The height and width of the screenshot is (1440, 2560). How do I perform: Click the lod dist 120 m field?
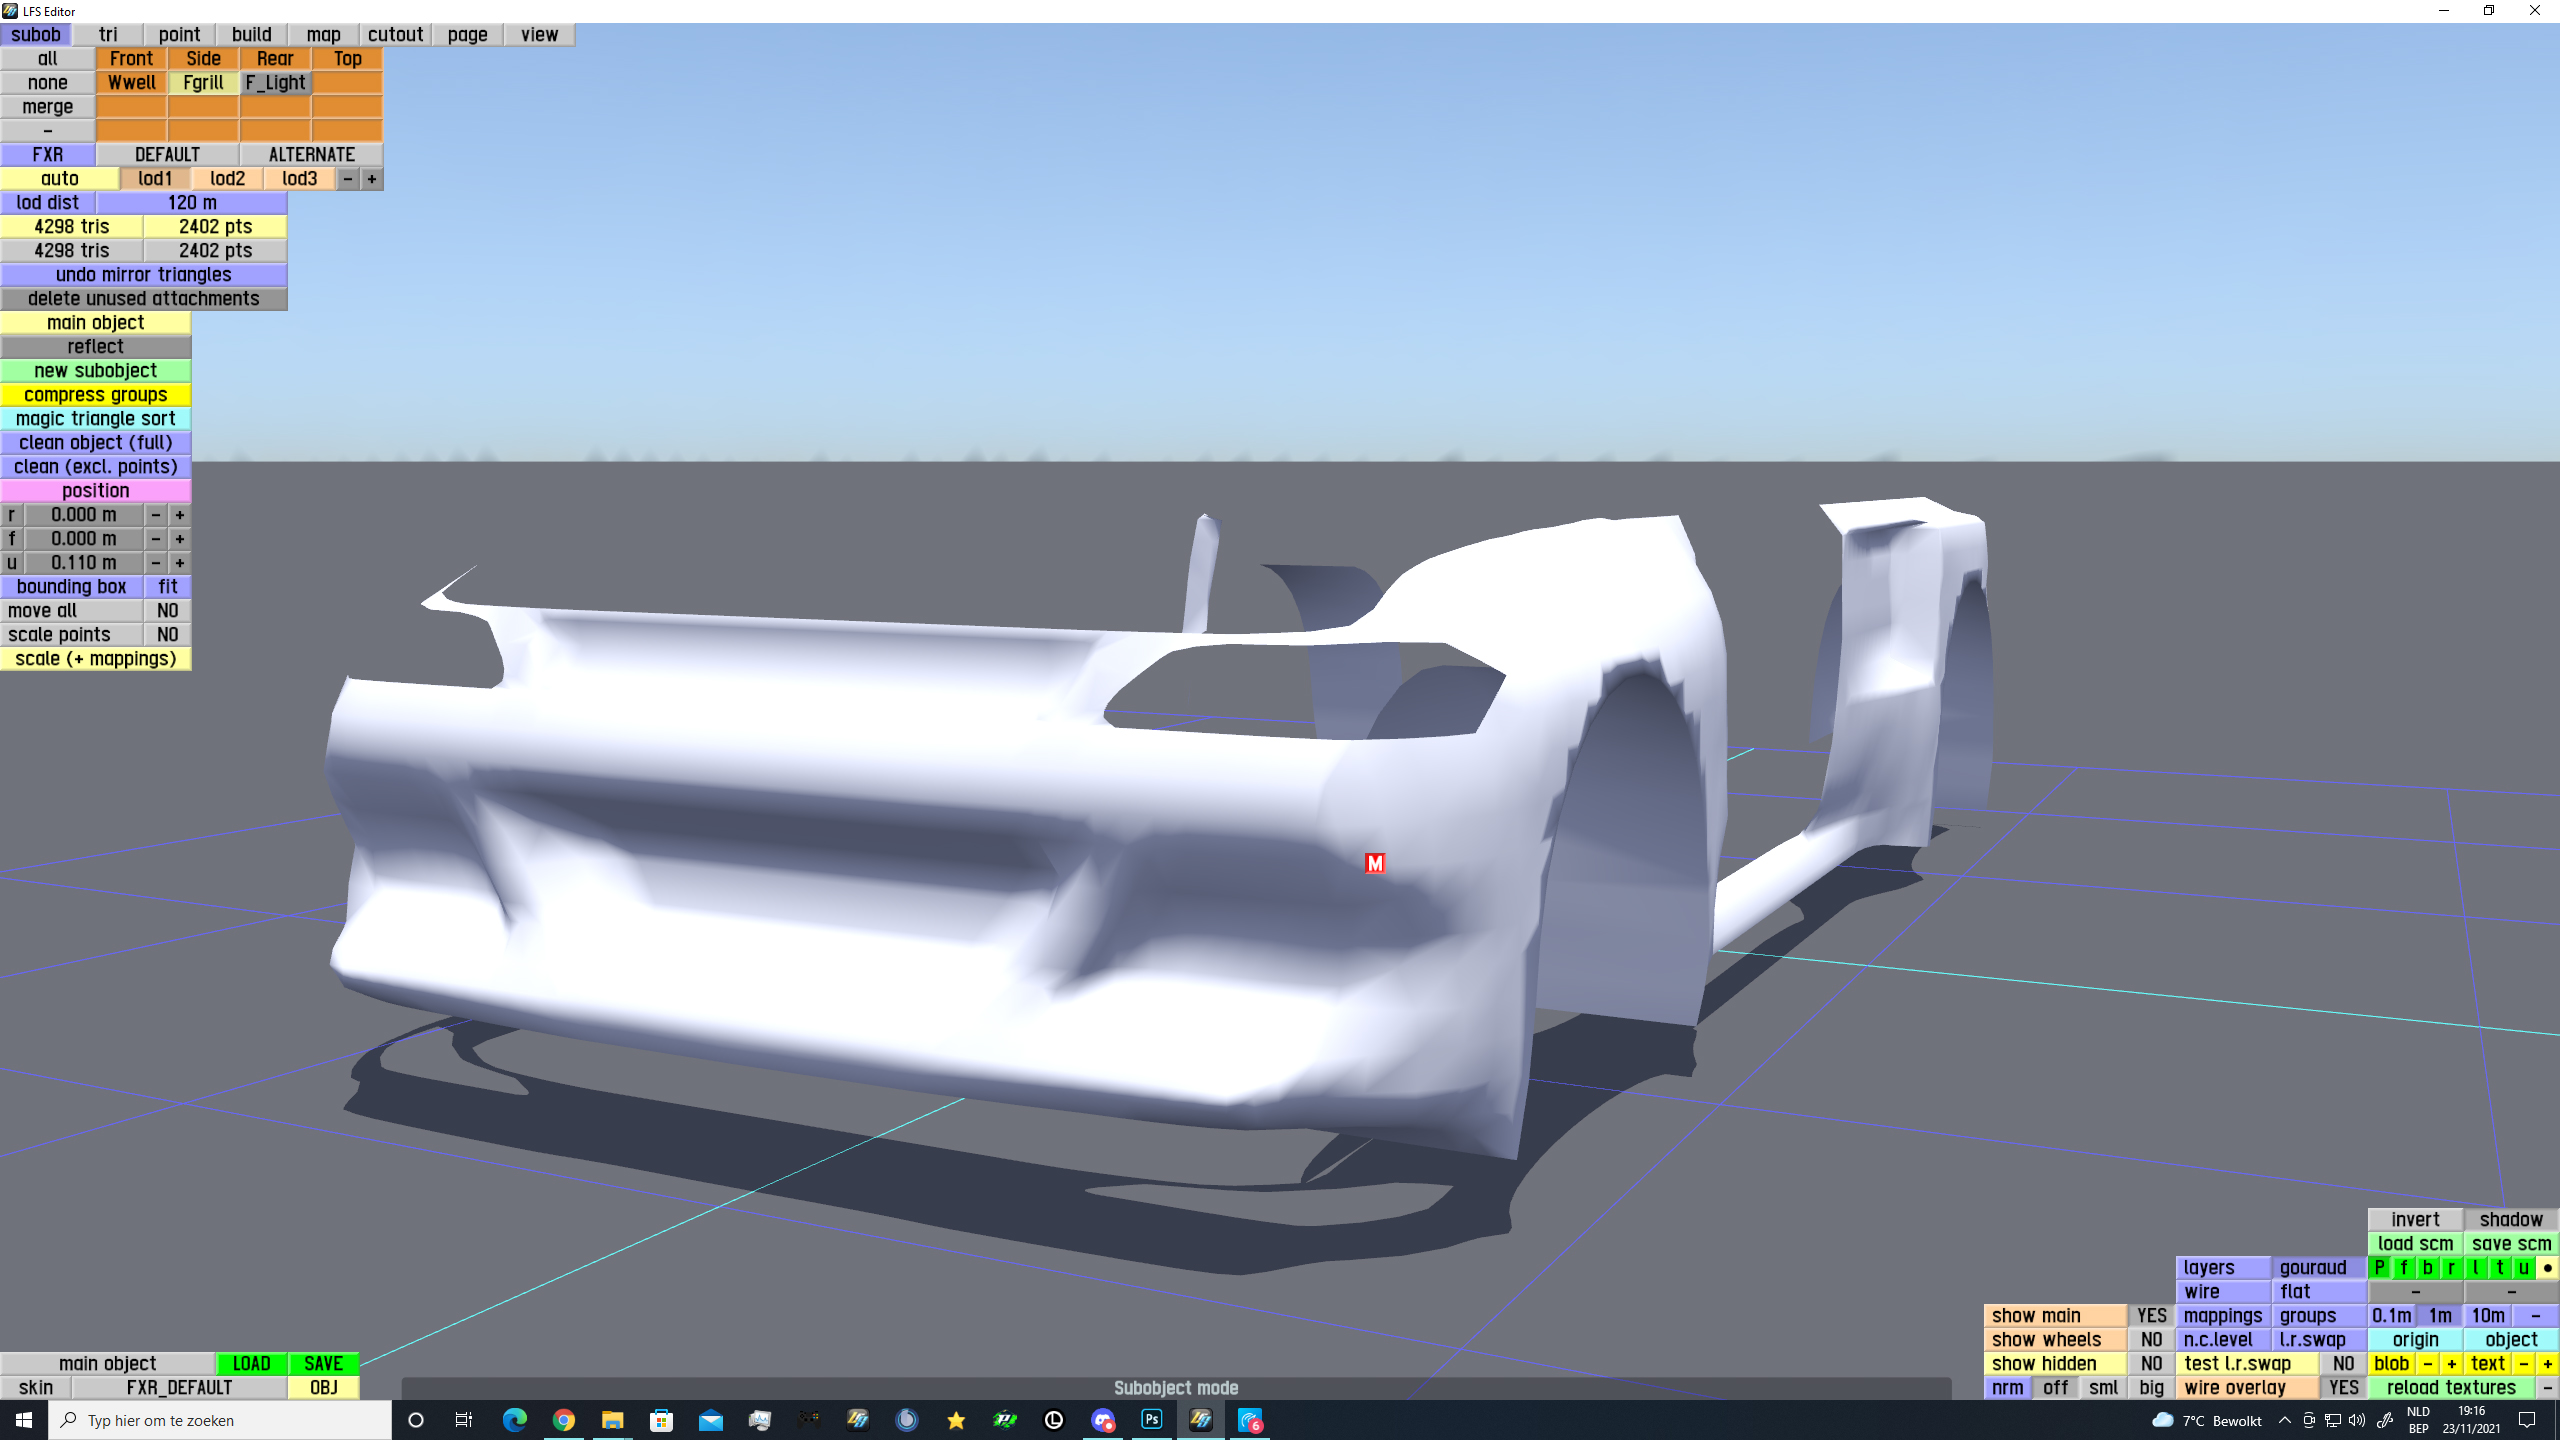pyautogui.click(x=192, y=203)
